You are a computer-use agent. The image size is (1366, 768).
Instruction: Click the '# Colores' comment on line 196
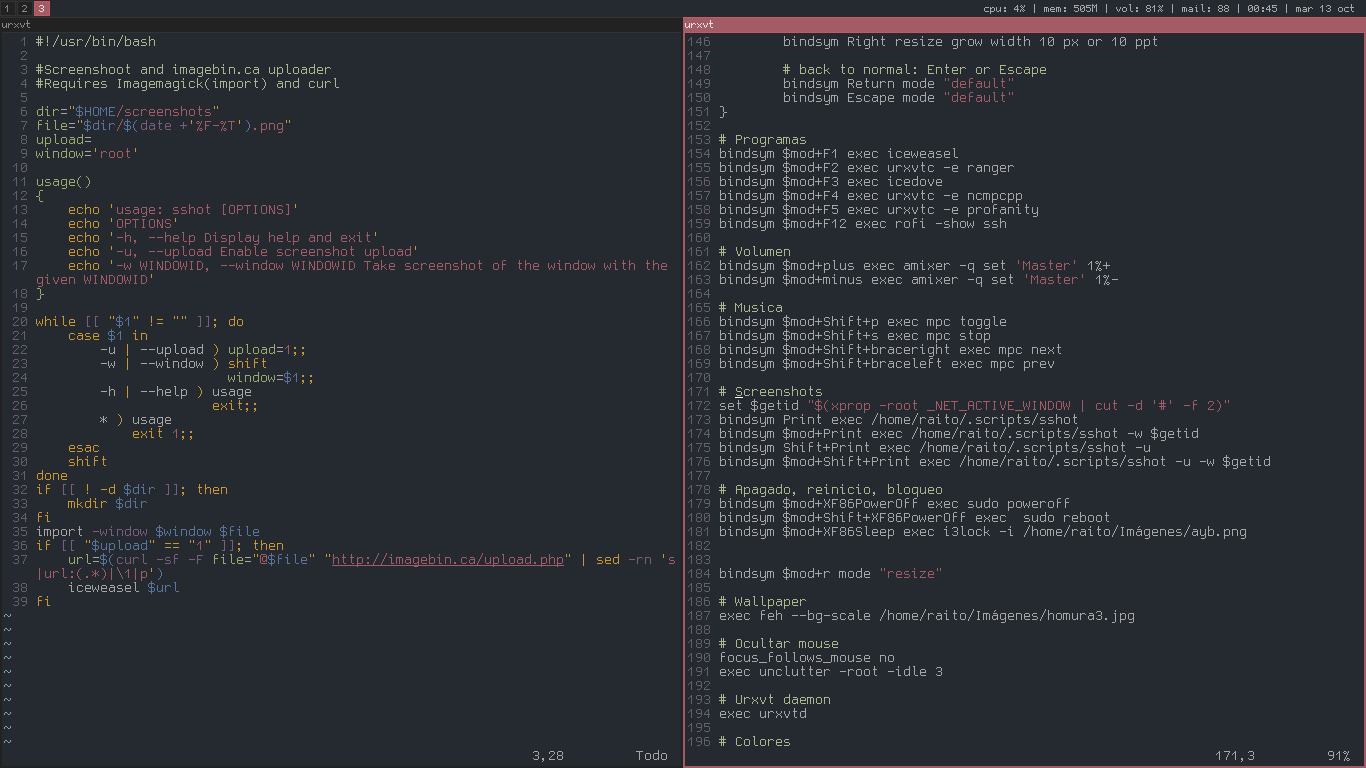(754, 742)
